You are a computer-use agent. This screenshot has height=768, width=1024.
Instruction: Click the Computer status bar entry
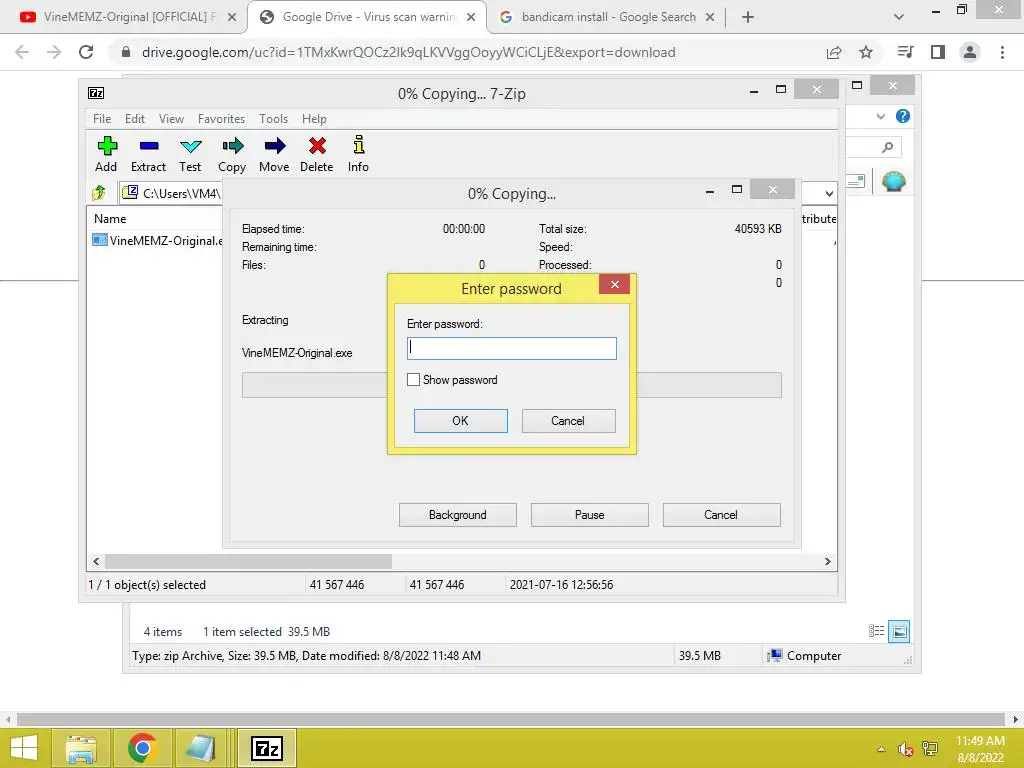tap(805, 656)
